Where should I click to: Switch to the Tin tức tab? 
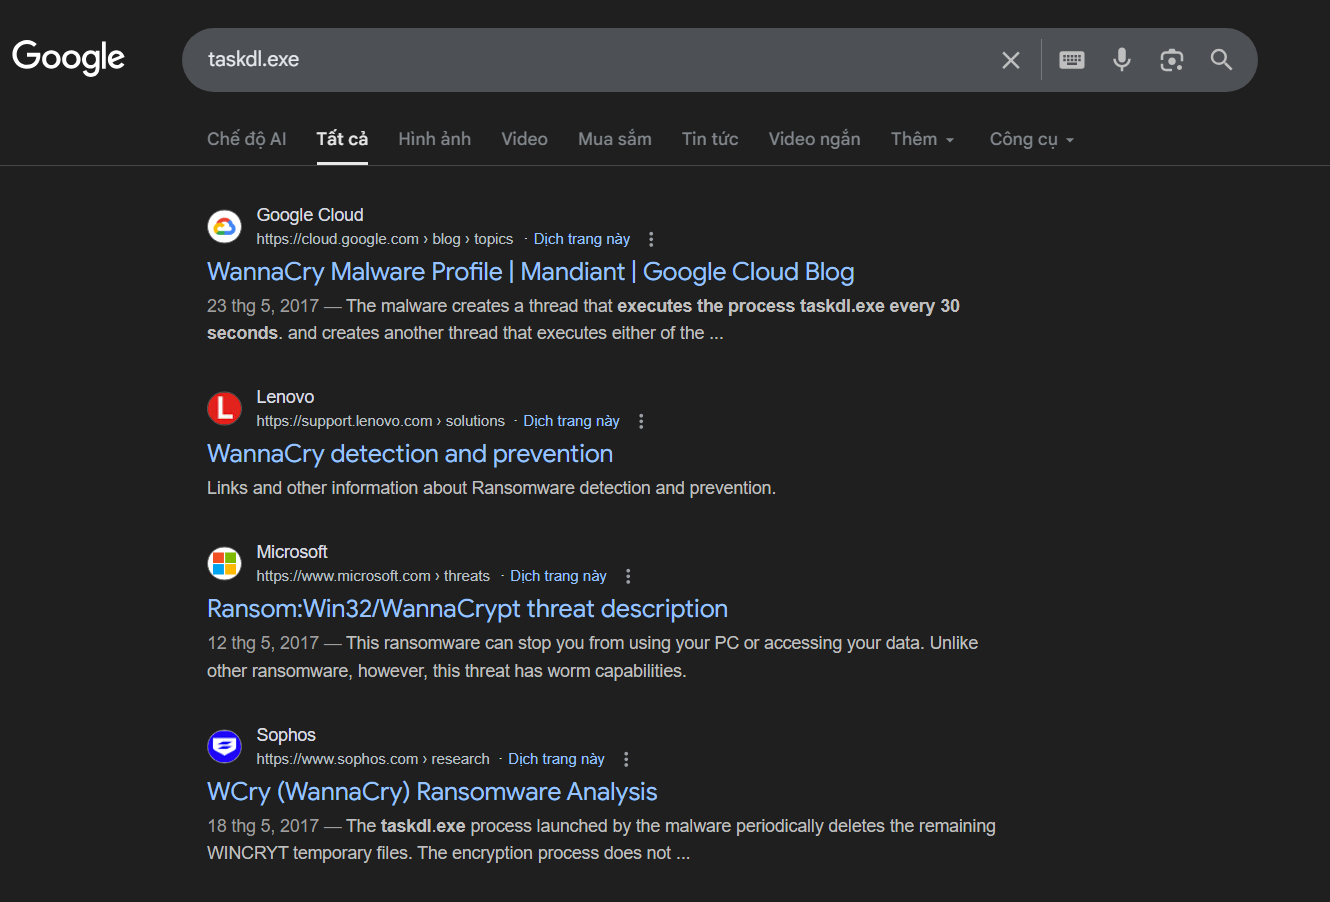pyautogui.click(x=709, y=139)
